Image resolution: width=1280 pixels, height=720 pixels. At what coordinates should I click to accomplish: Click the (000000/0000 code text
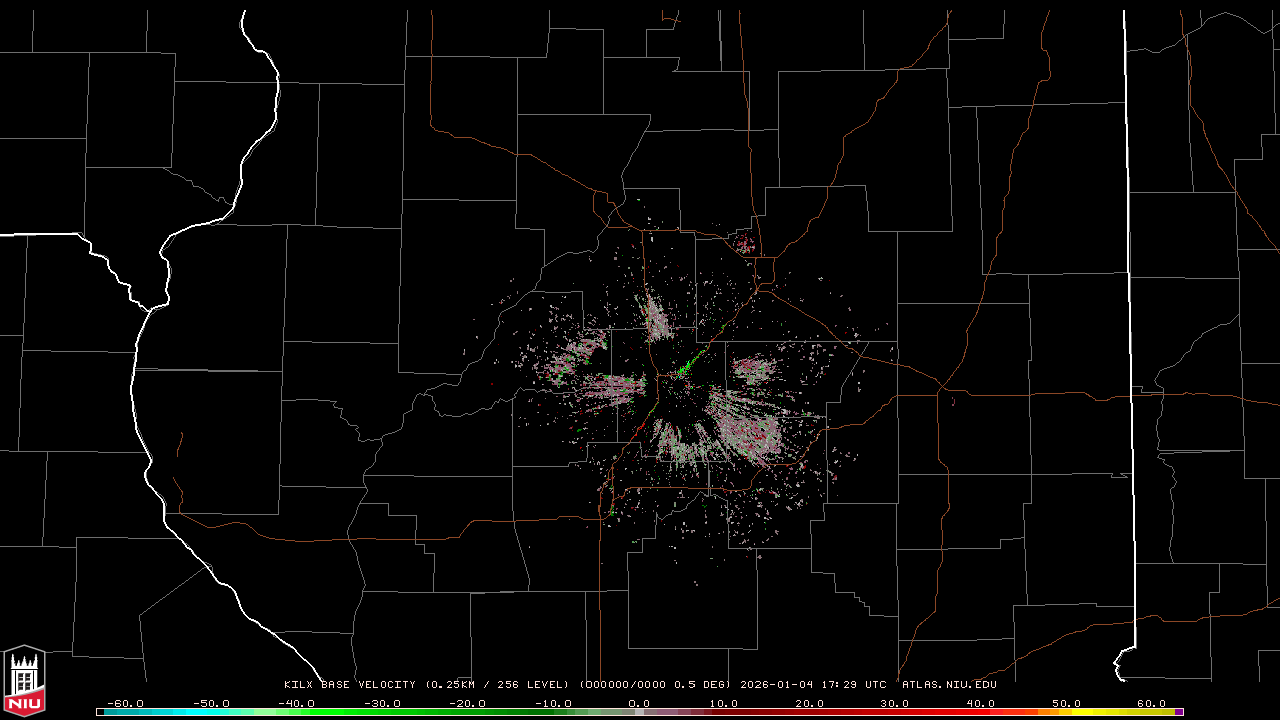(x=620, y=685)
